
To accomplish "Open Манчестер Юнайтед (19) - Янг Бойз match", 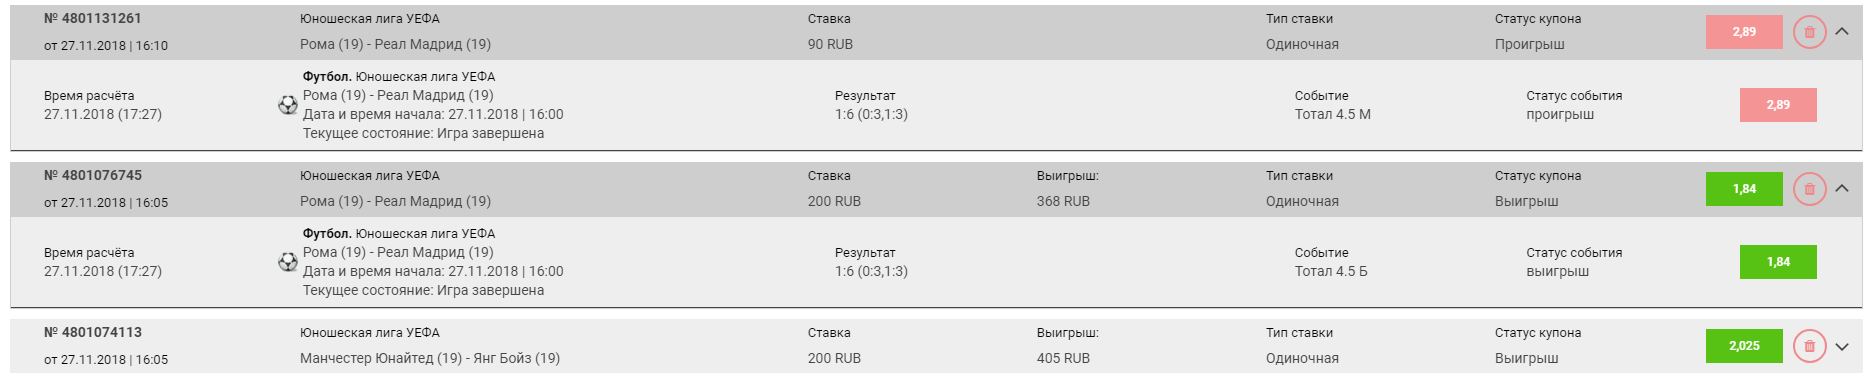I will [430, 358].
